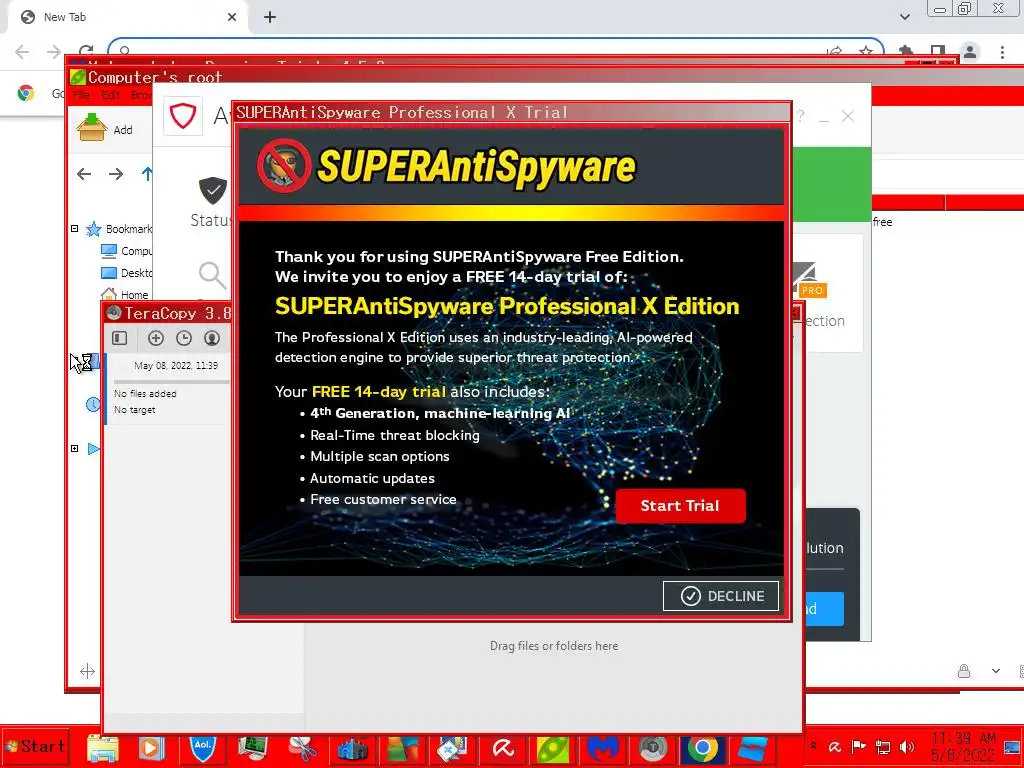1024x768 pixels.
Task: Click the volume speaker tray icon
Action: (906, 747)
